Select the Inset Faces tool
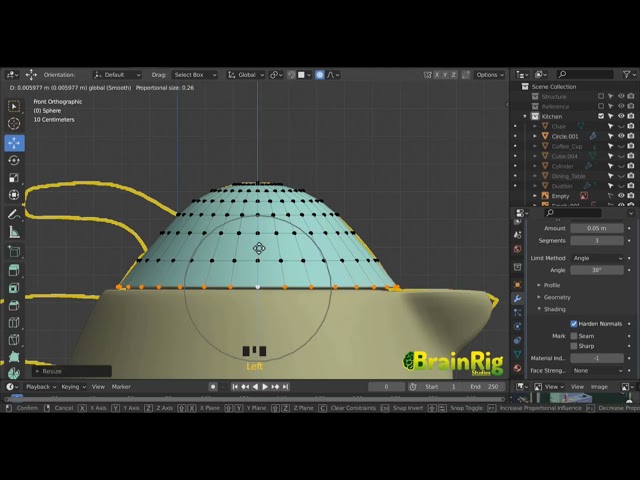The image size is (640, 480). [x=14, y=288]
